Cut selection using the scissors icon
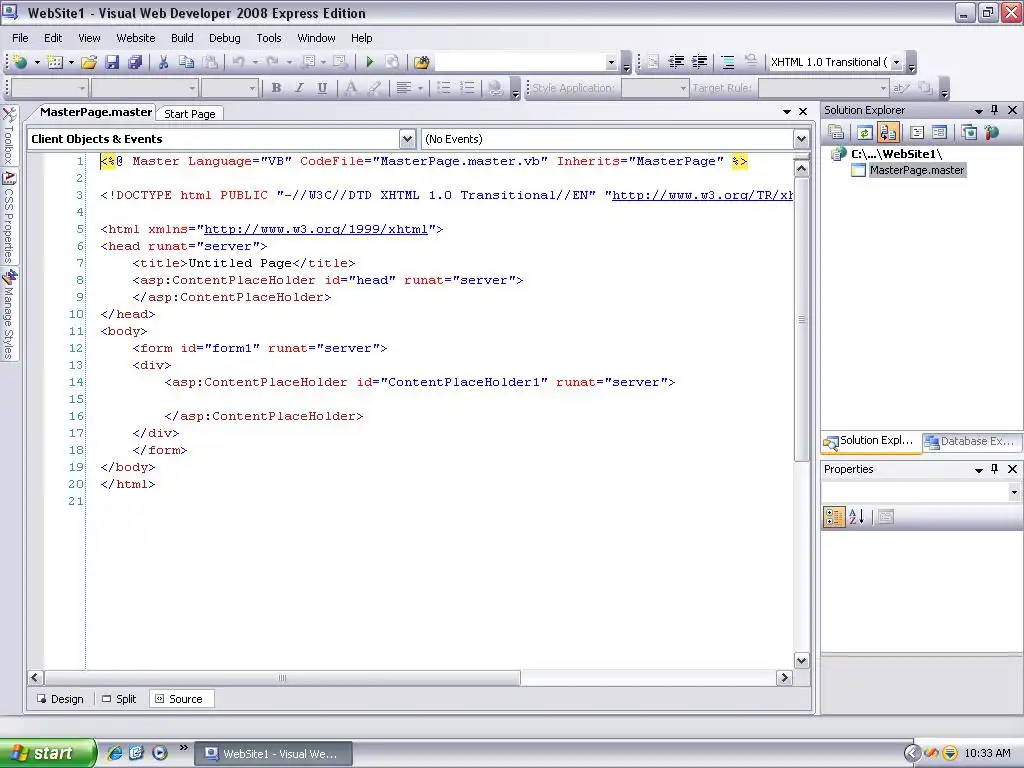This screenshot has height=768, width=1024. pyautogui.click(x=163, y=62)
